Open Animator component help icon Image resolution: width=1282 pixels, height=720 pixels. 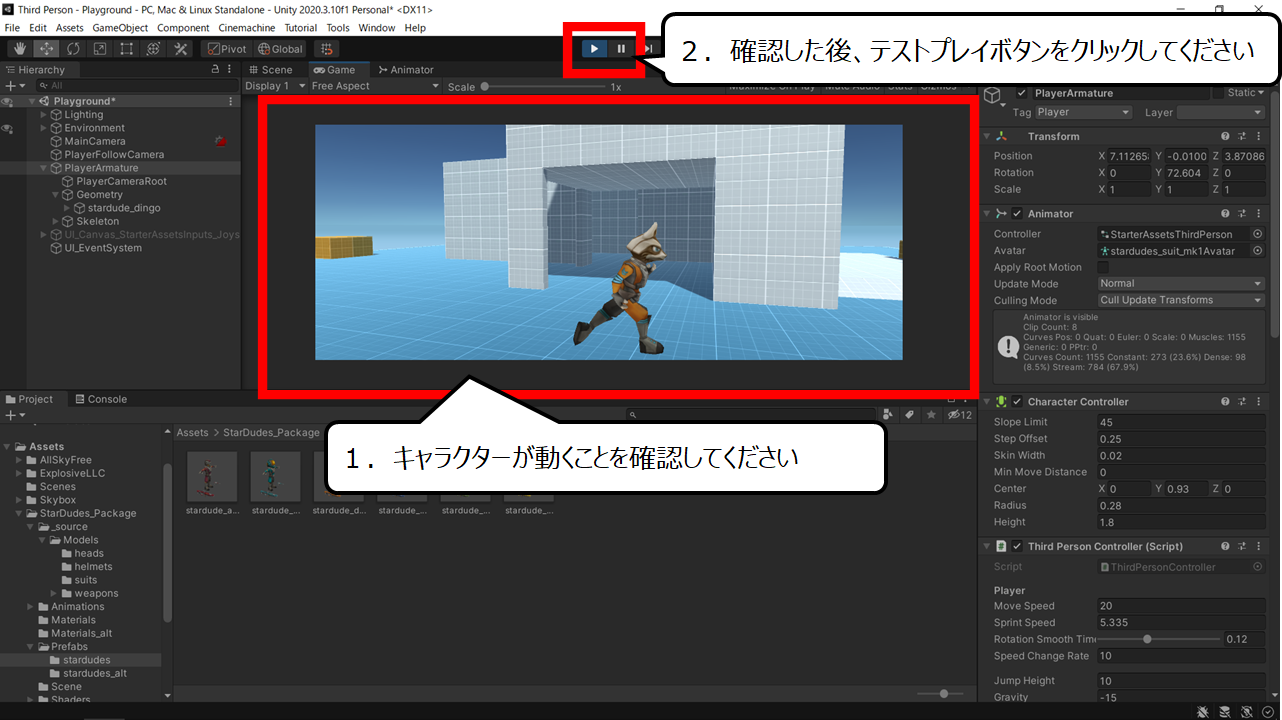[1225, 213]
